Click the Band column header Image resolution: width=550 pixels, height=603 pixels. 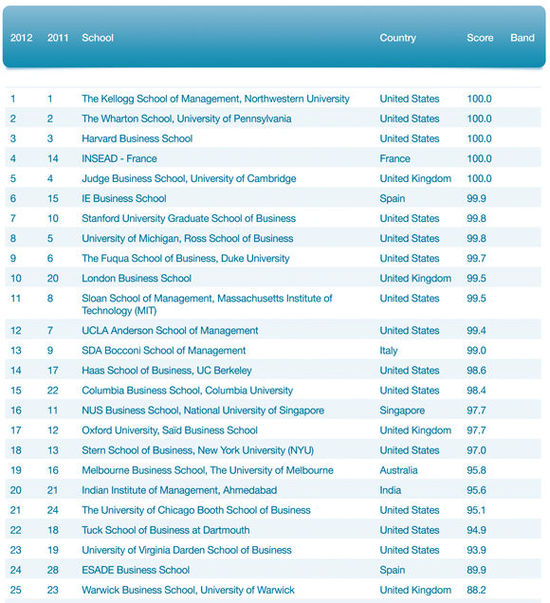coord(522,38)
